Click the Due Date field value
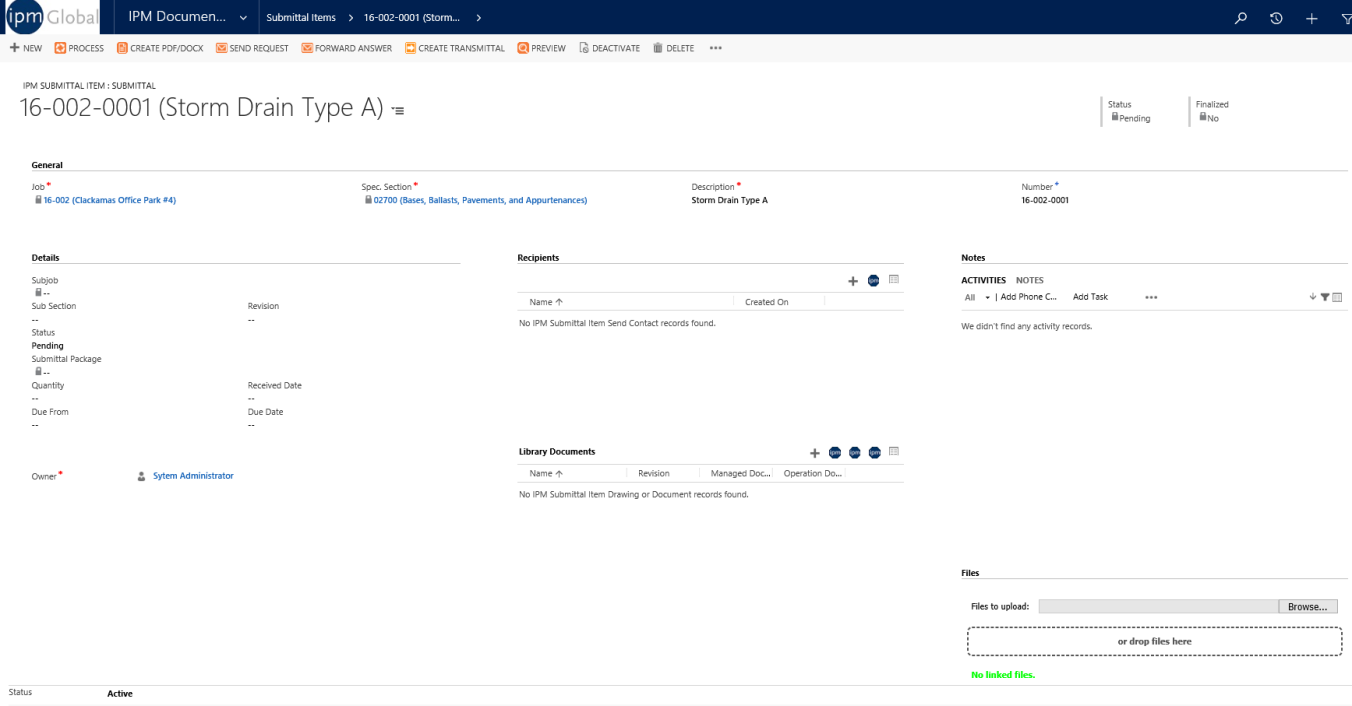The image size is (1352, 706). pos(252,425)
